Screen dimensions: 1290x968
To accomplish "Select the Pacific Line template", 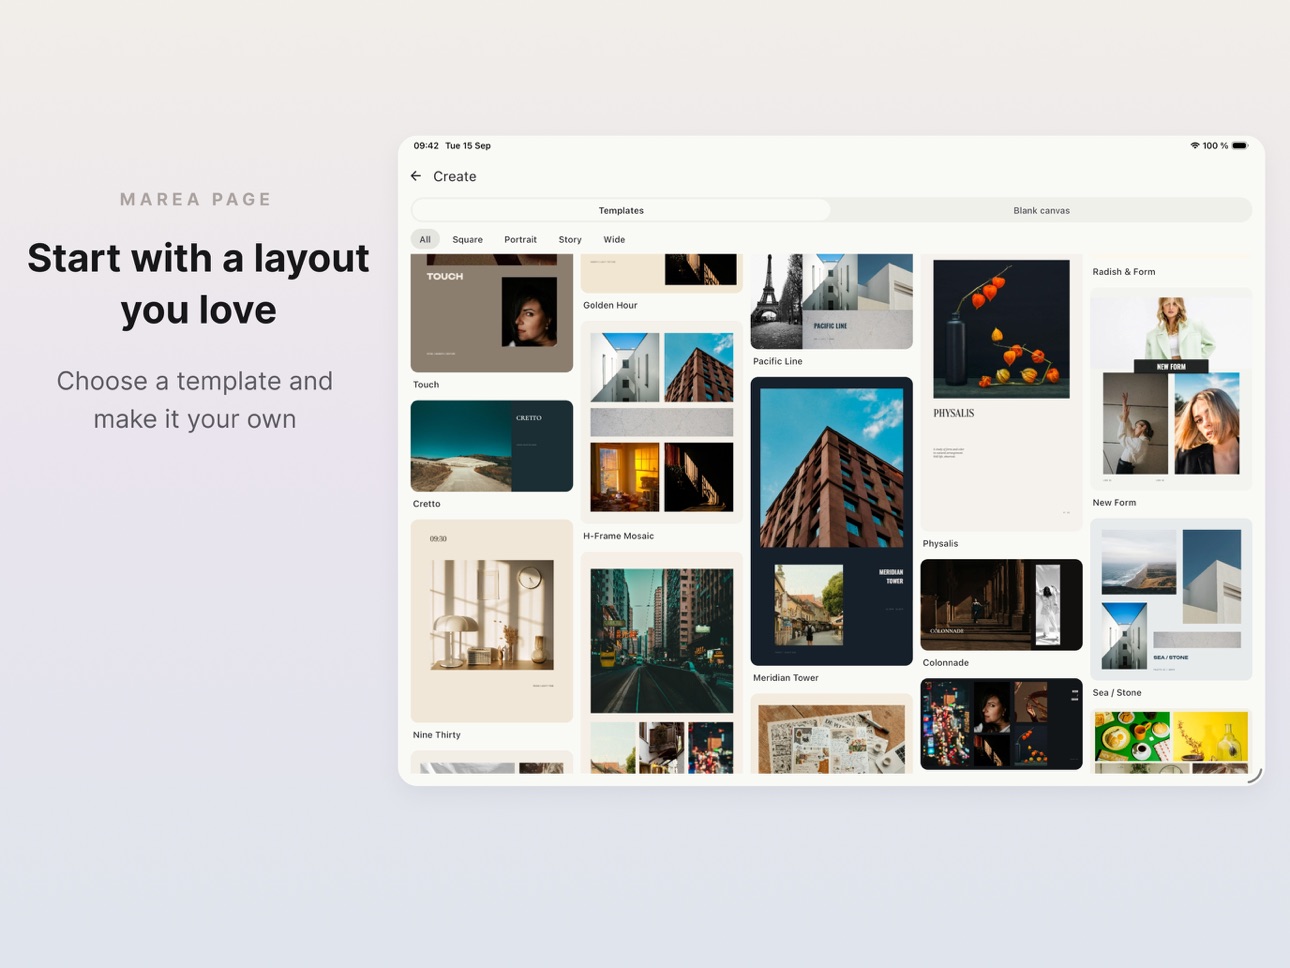I will click(x=832, y=301).
